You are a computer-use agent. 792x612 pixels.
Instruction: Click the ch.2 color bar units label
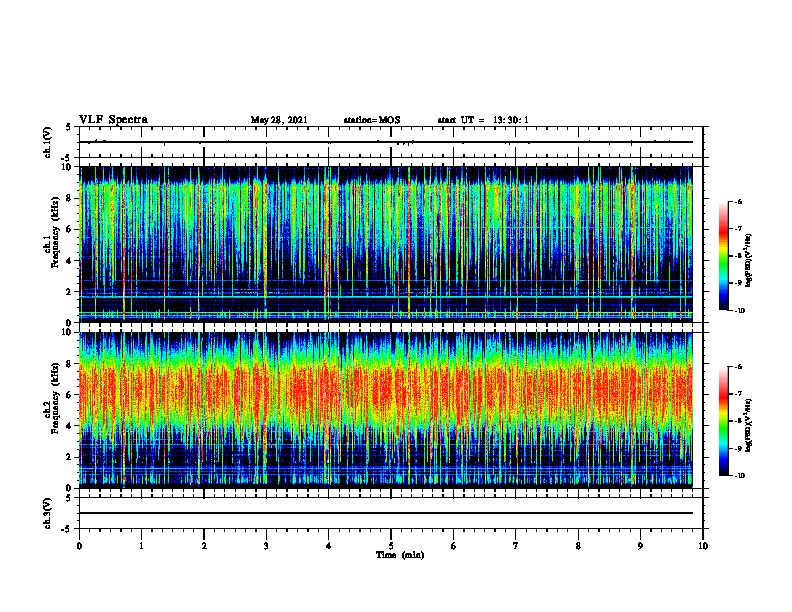click(749, 425)
